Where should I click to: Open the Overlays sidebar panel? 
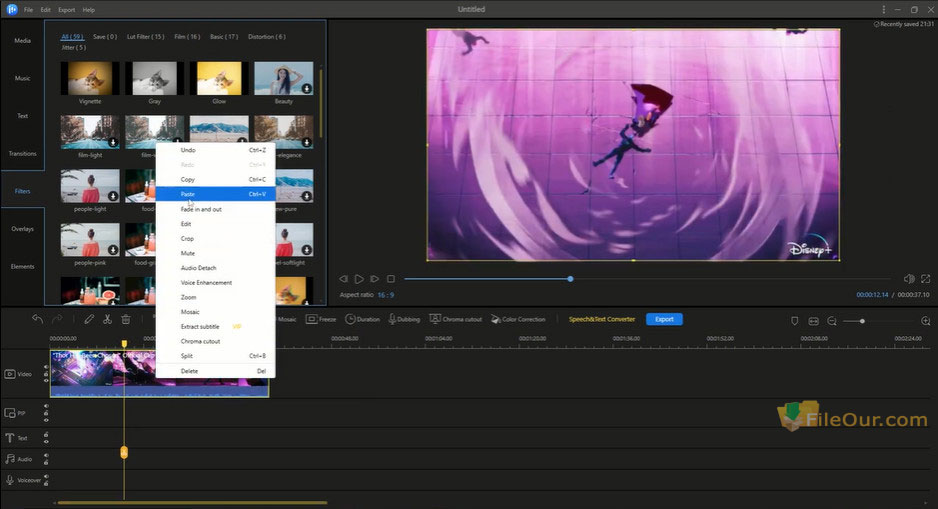(23, 229)
